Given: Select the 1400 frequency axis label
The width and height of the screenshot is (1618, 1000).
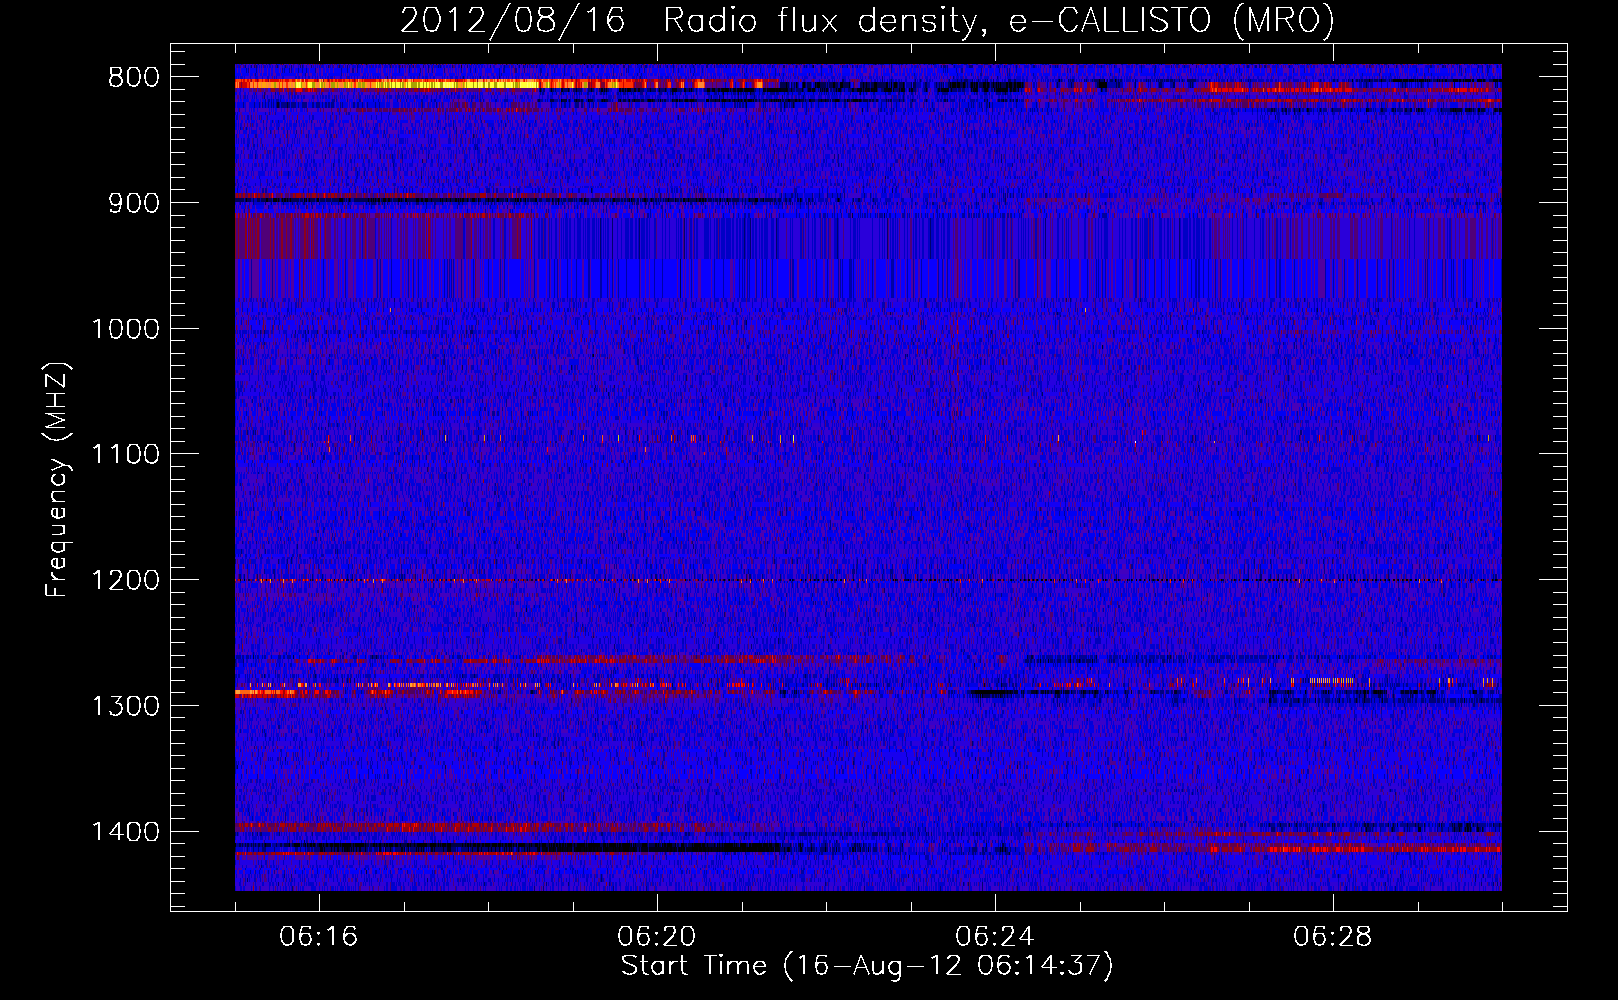Looking at the screenshot, I should tap(125, 832).
